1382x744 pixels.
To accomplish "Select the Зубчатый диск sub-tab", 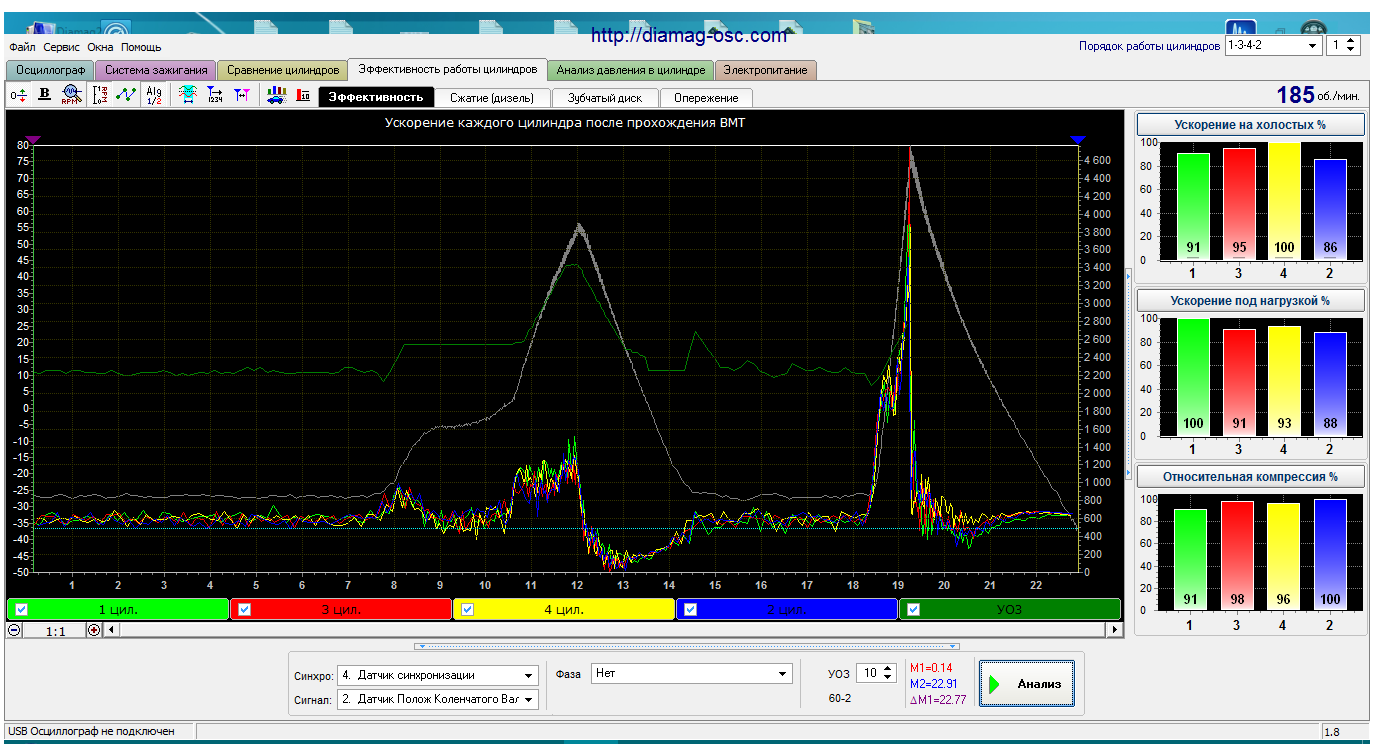I will (x=605, y=98).
